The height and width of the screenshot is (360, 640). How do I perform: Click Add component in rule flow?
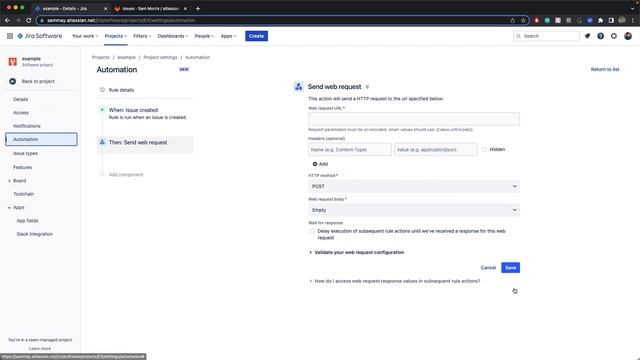tap(126, 174)
